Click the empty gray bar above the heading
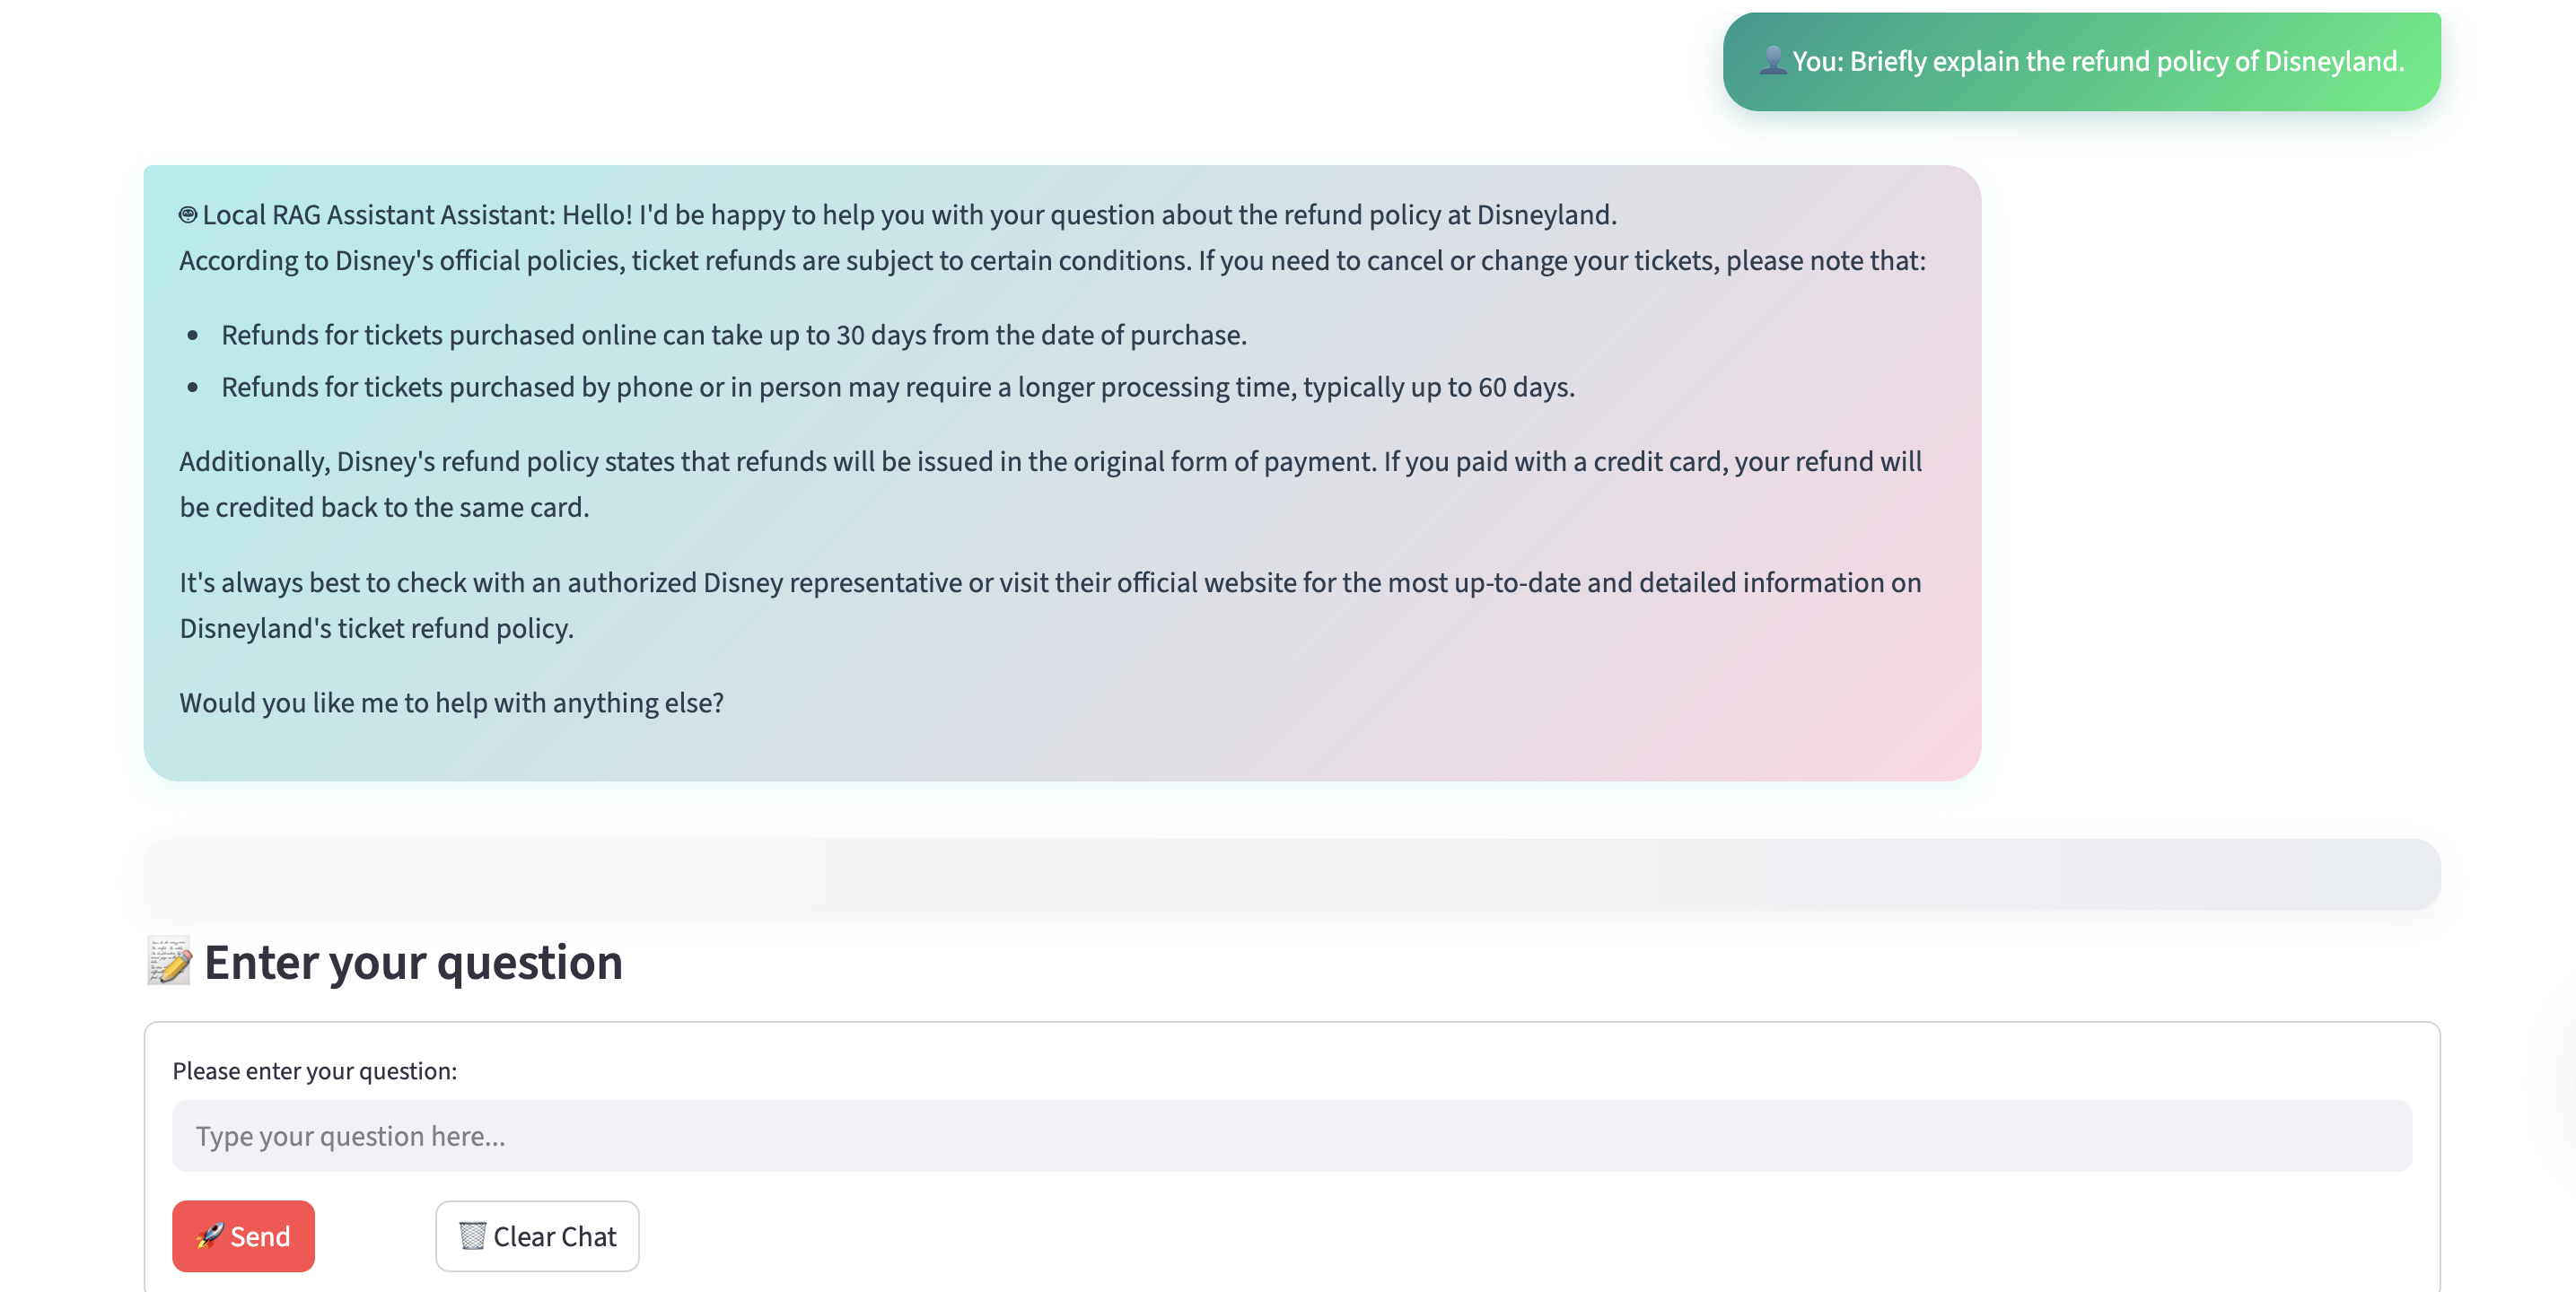Image resolution: width=2576 pixels, height=1292 pixels. pyautogui.click(x=1291, y=874)
